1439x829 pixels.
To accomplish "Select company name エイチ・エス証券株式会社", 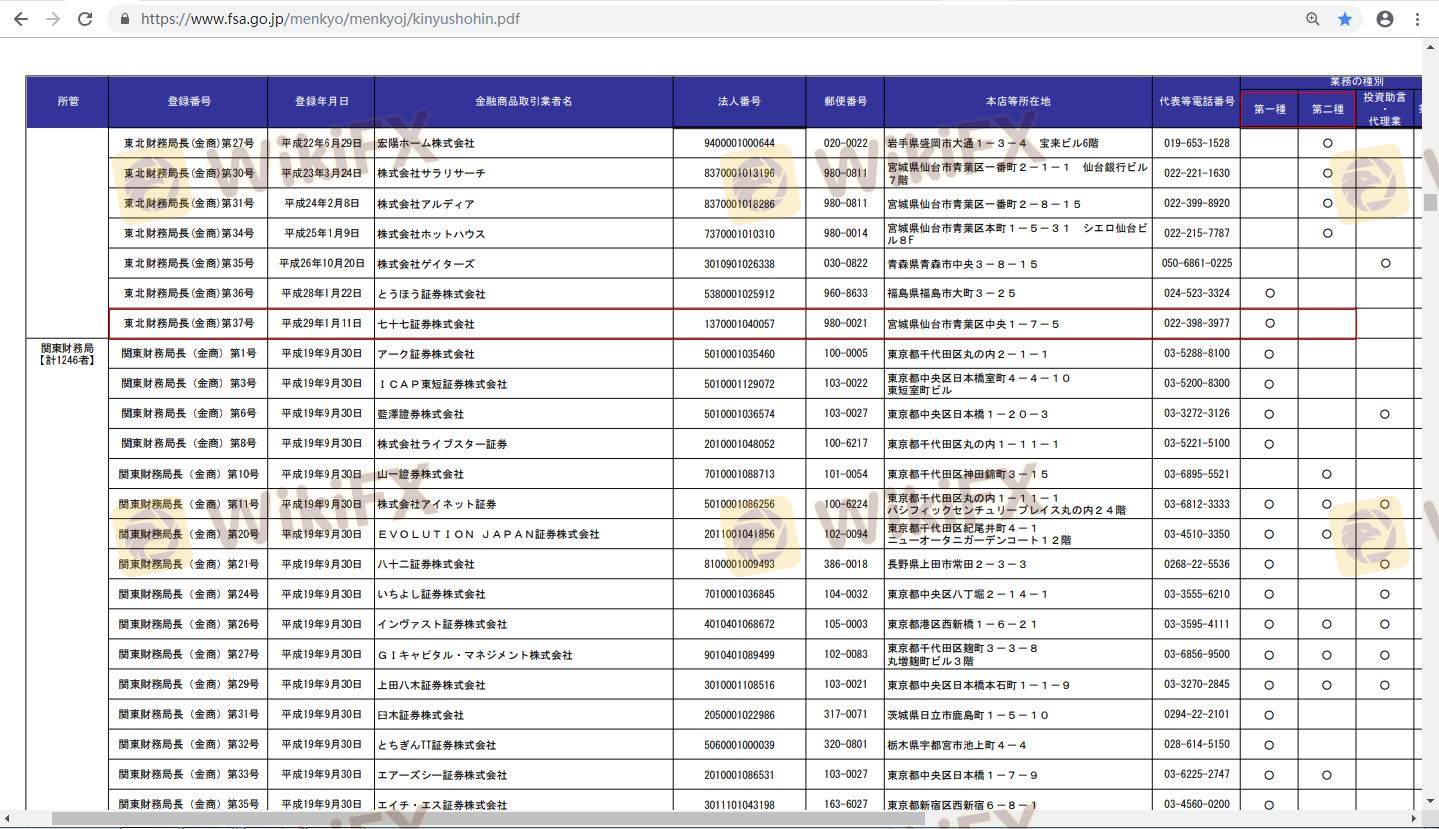I will (442, 805).
